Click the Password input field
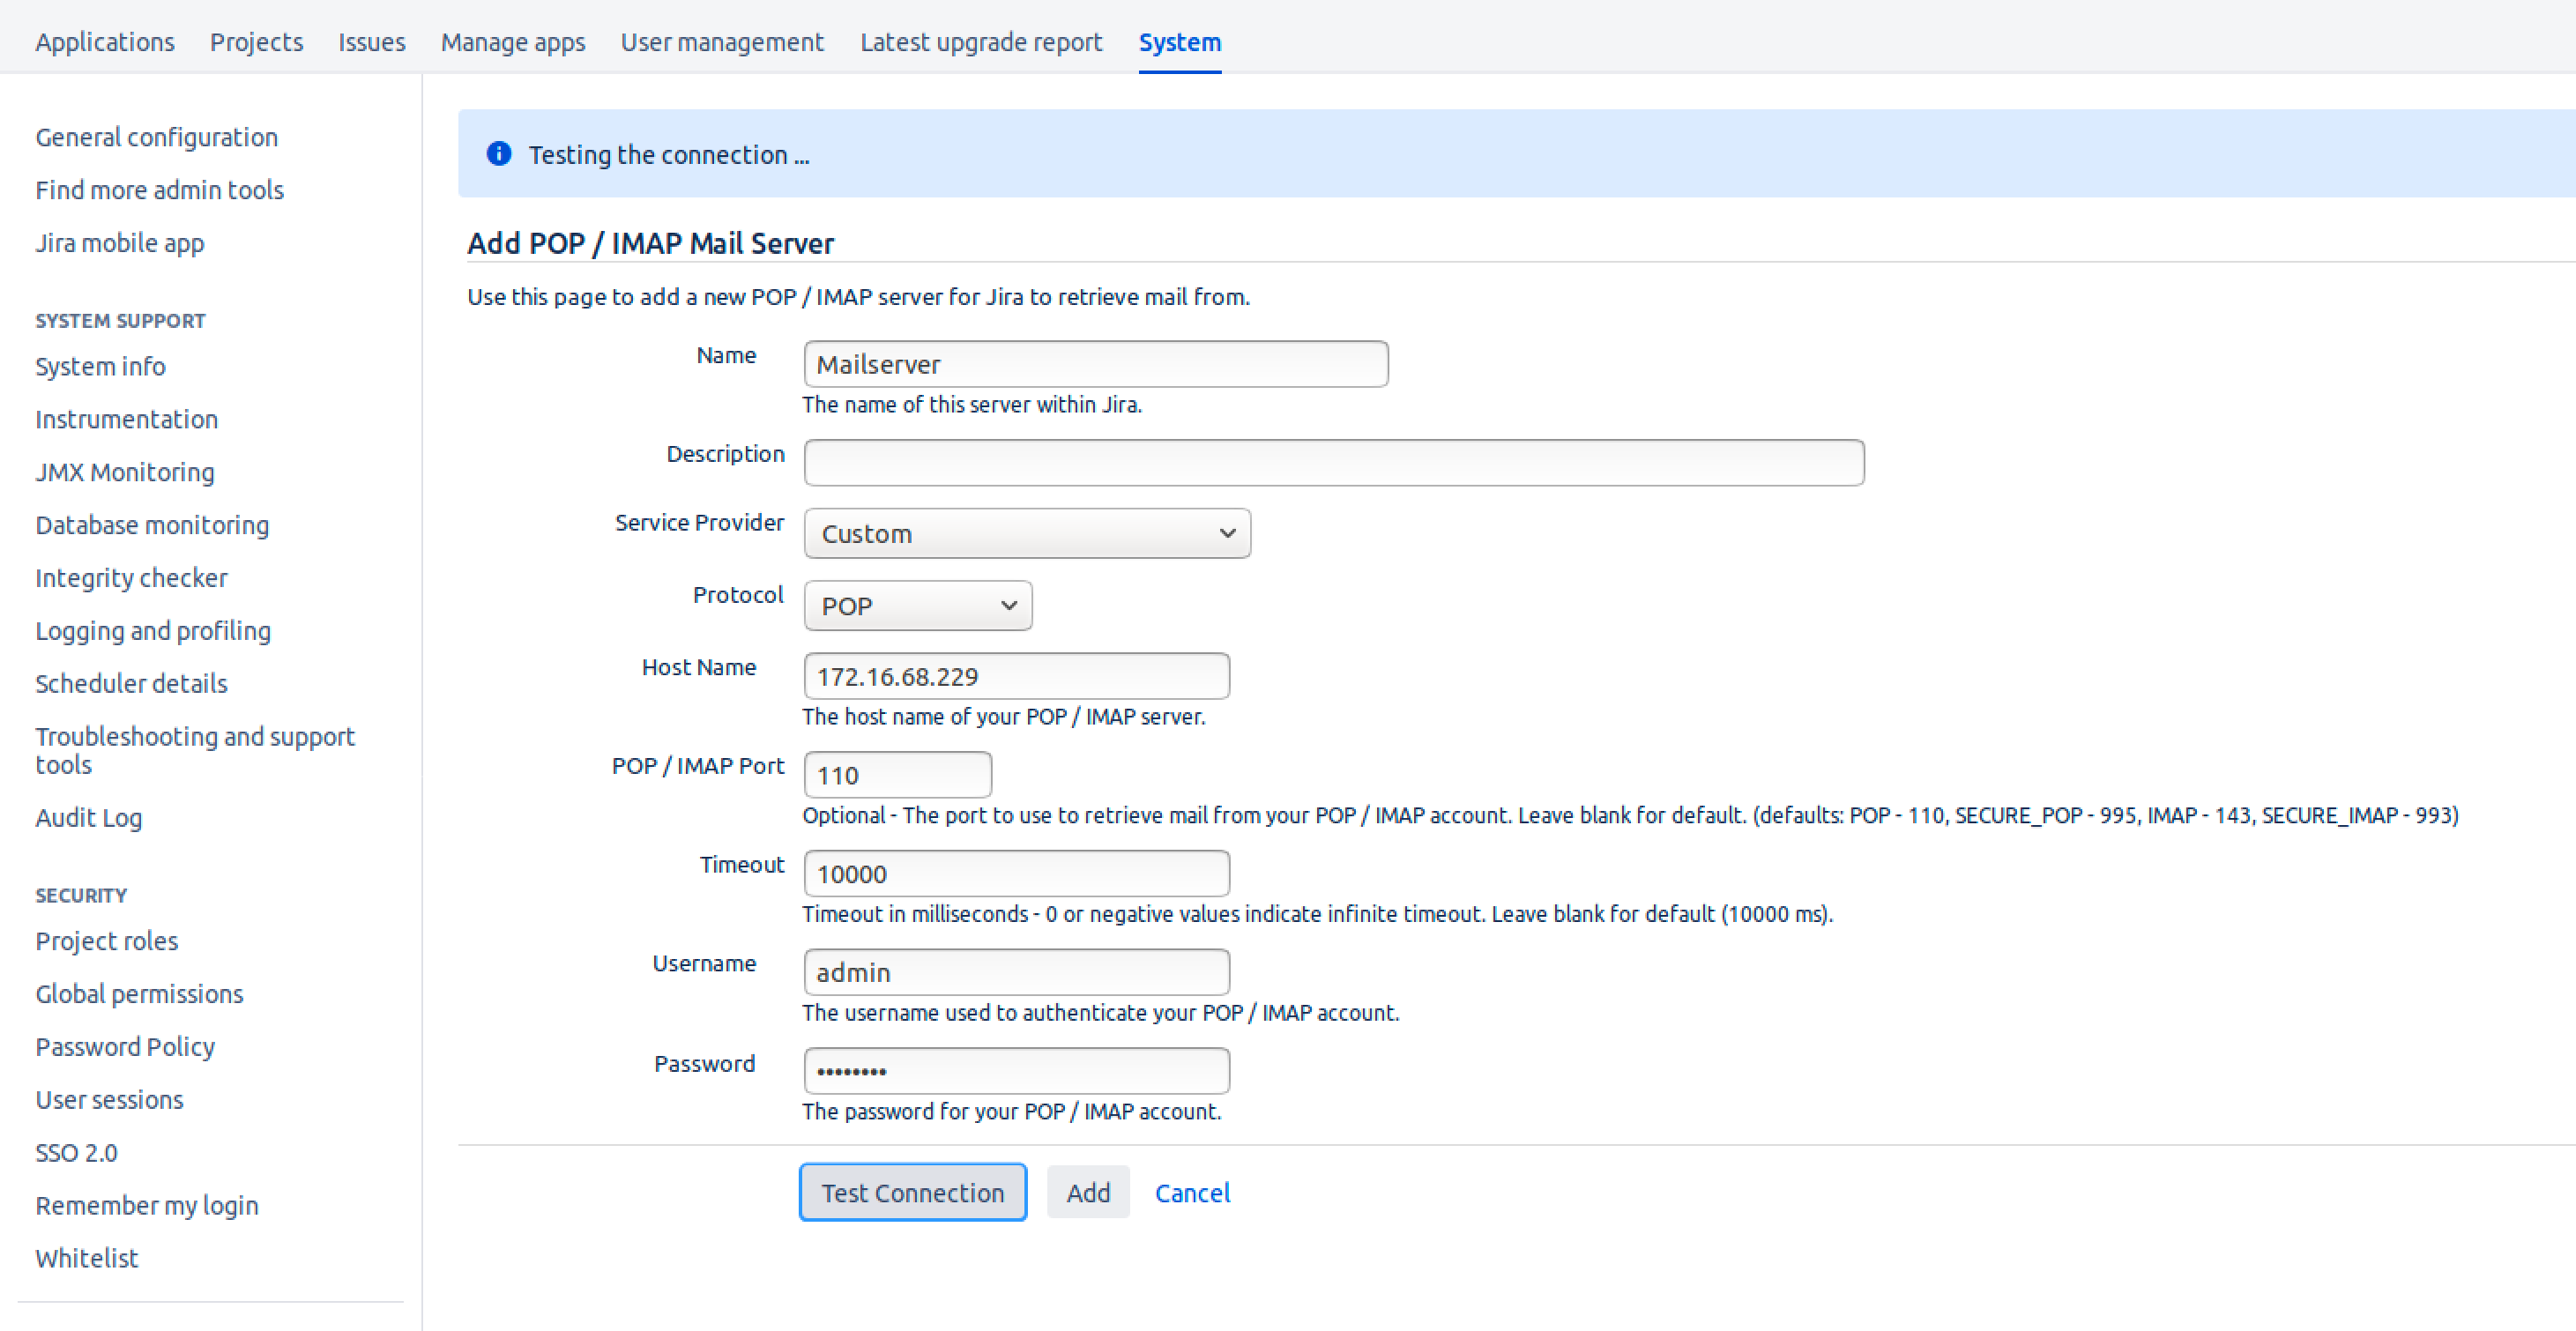Image resolution: width=2576 pixels, height=1331 pixels. (1017, 1071)
